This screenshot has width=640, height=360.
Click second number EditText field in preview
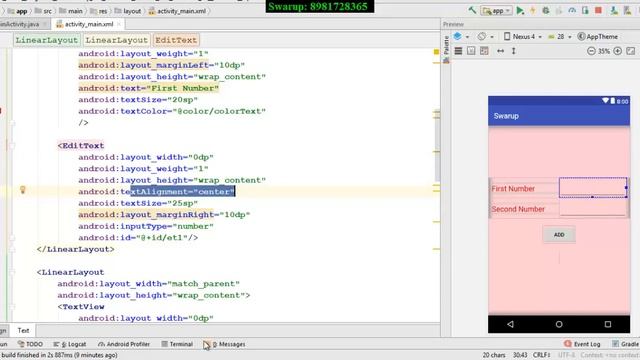click(x=593, y=208)
